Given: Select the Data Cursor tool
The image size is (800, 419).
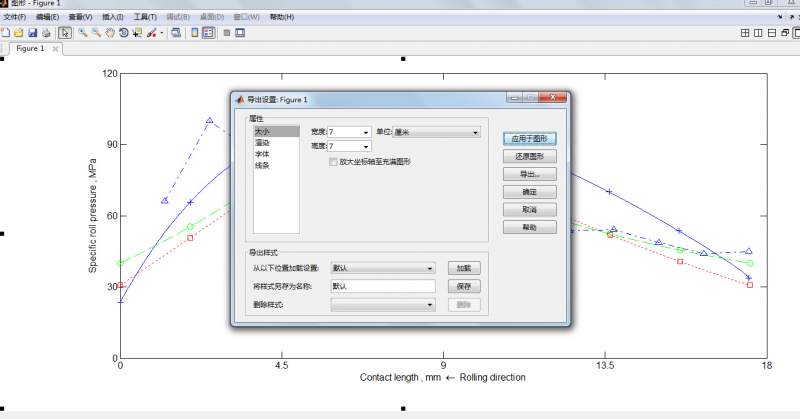Looking at the screenshot, I should tap(137, 33).
